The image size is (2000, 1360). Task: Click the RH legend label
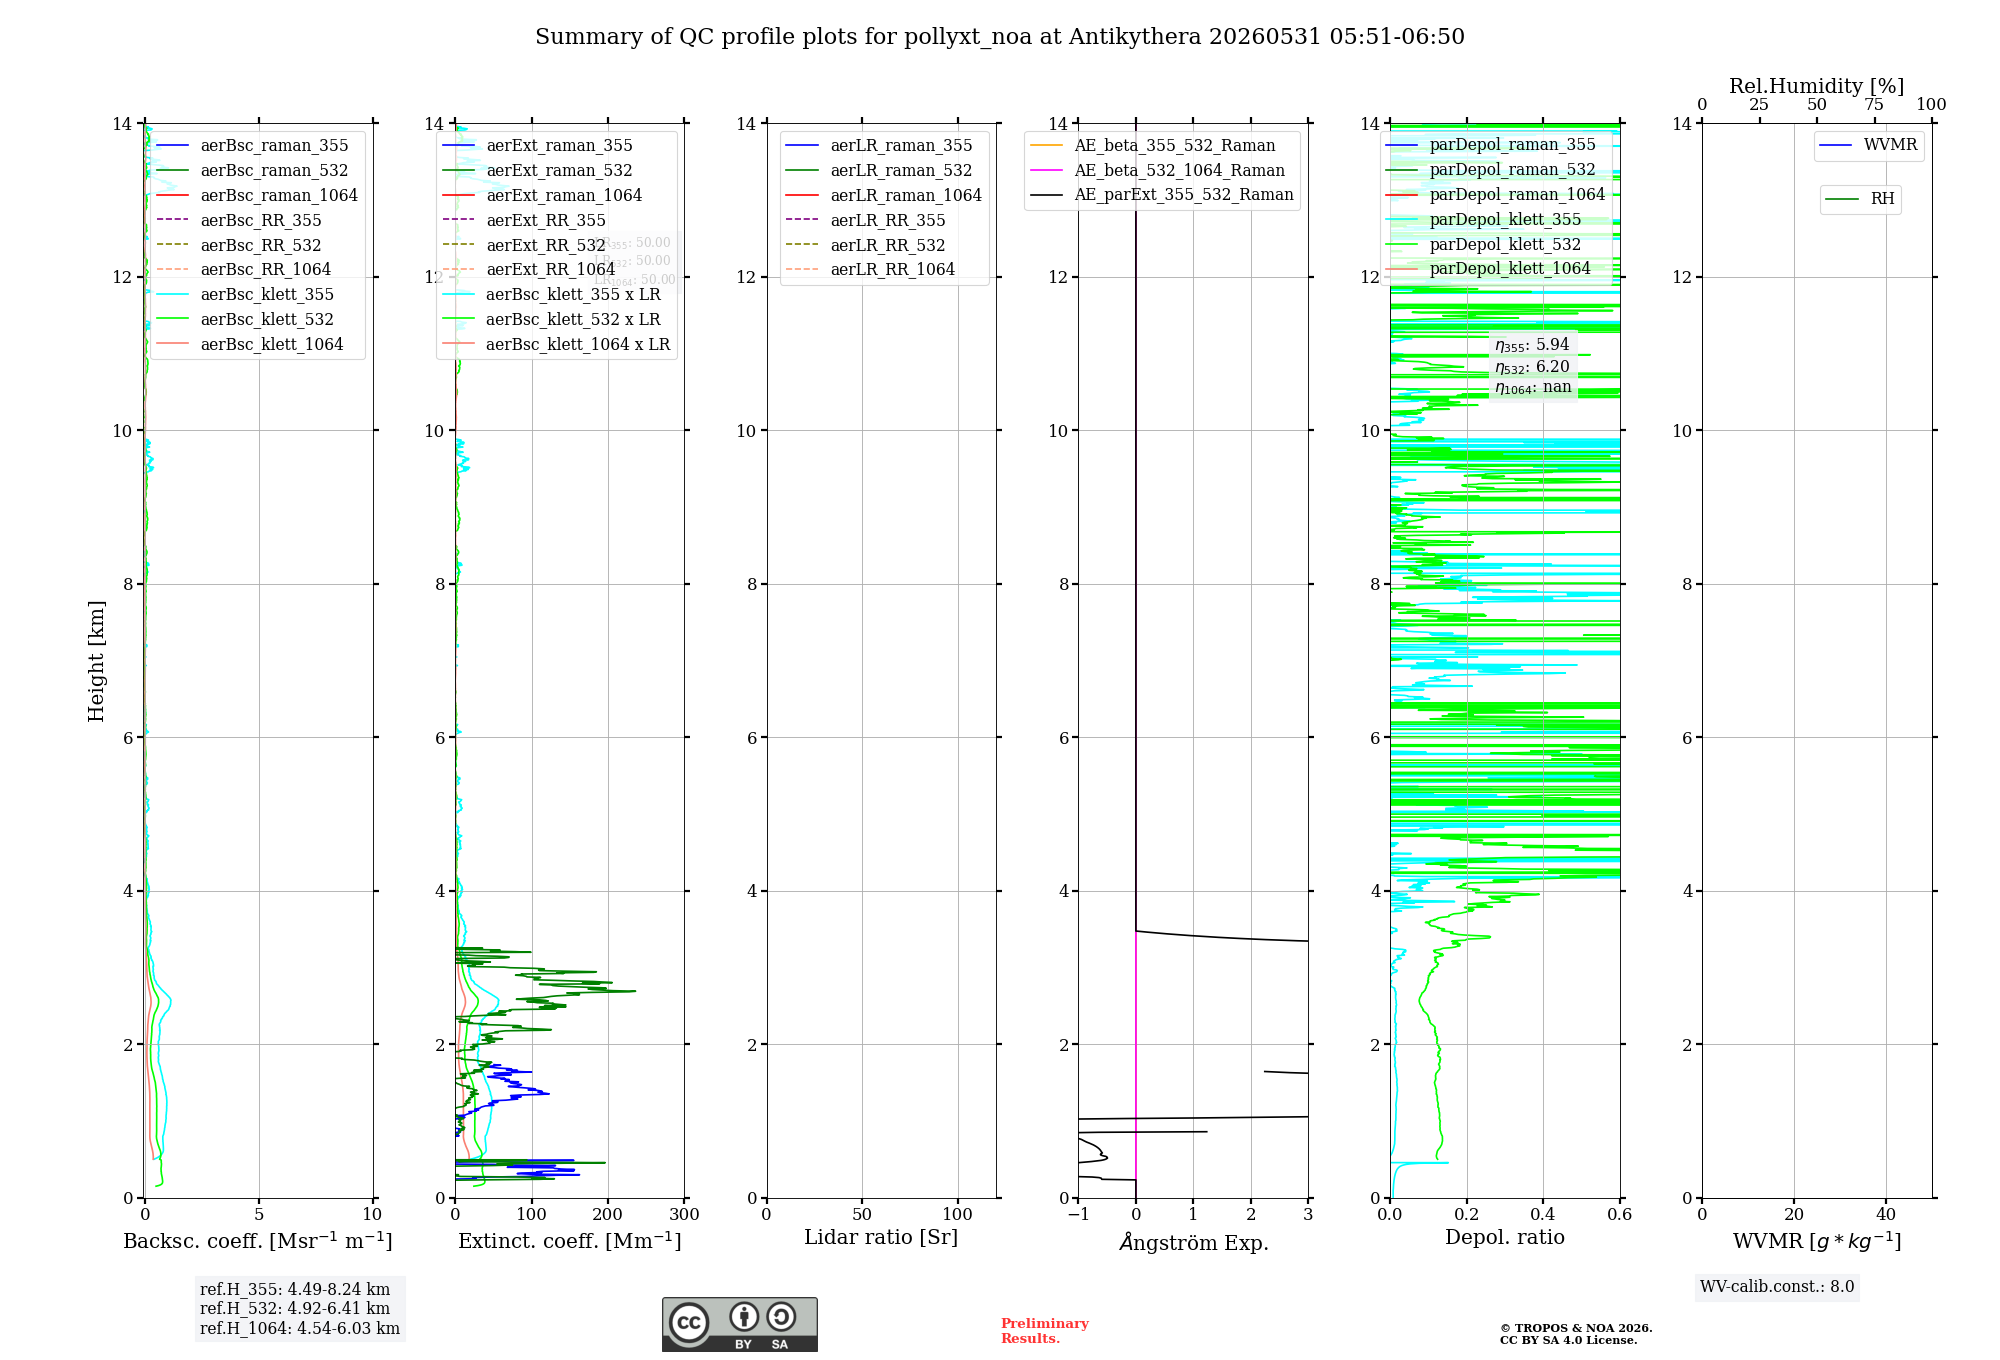pos(1882,199)
